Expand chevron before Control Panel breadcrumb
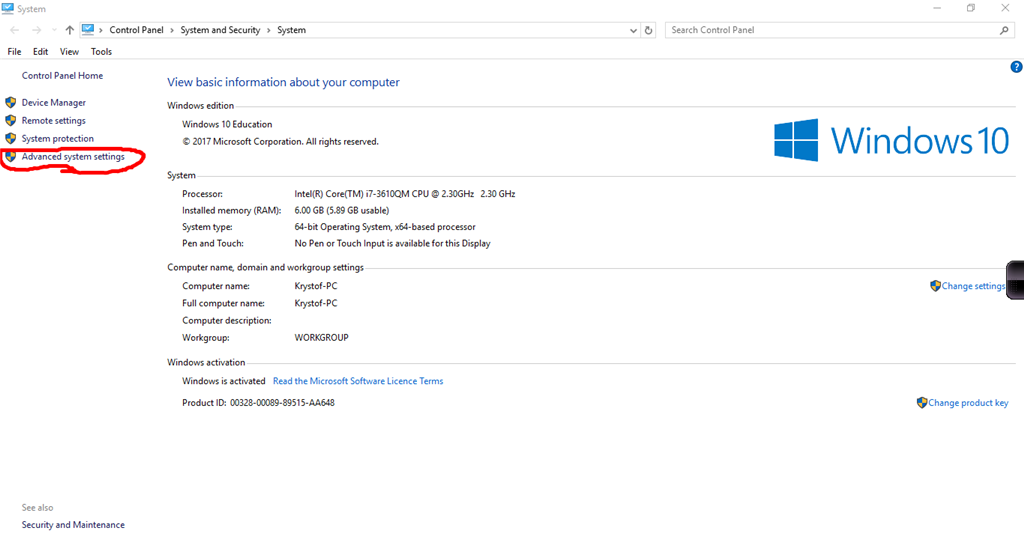The image size is (1024, 545). tap(101, 30)
